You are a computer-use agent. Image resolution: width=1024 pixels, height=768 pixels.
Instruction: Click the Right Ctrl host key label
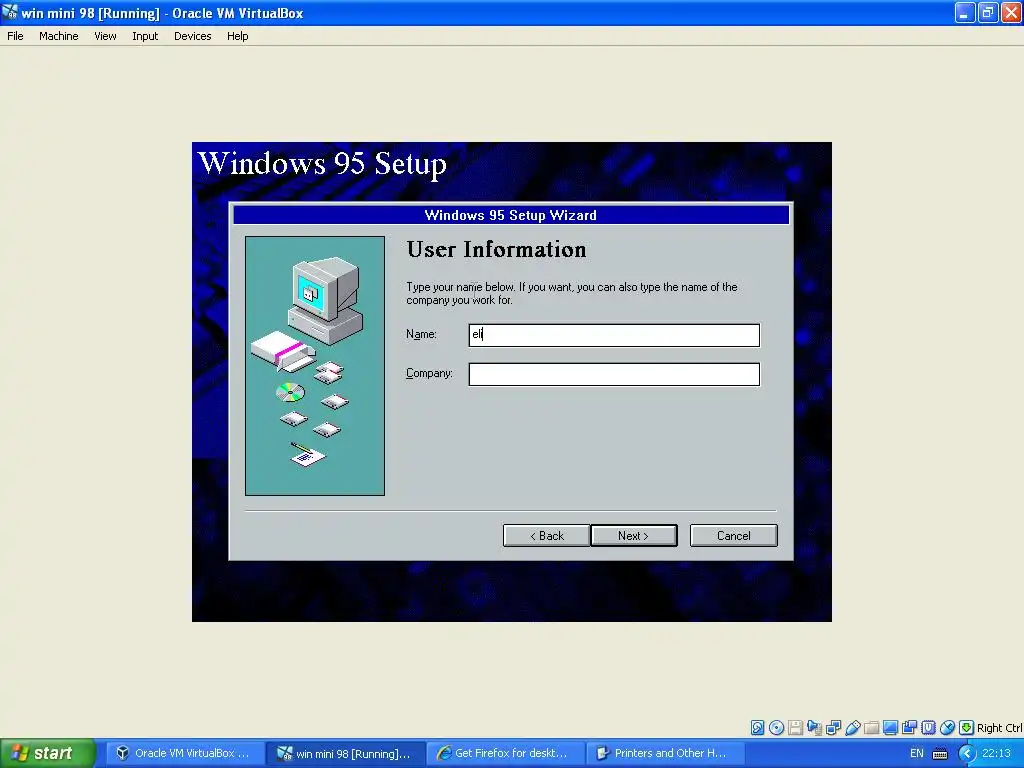[999, 728]
